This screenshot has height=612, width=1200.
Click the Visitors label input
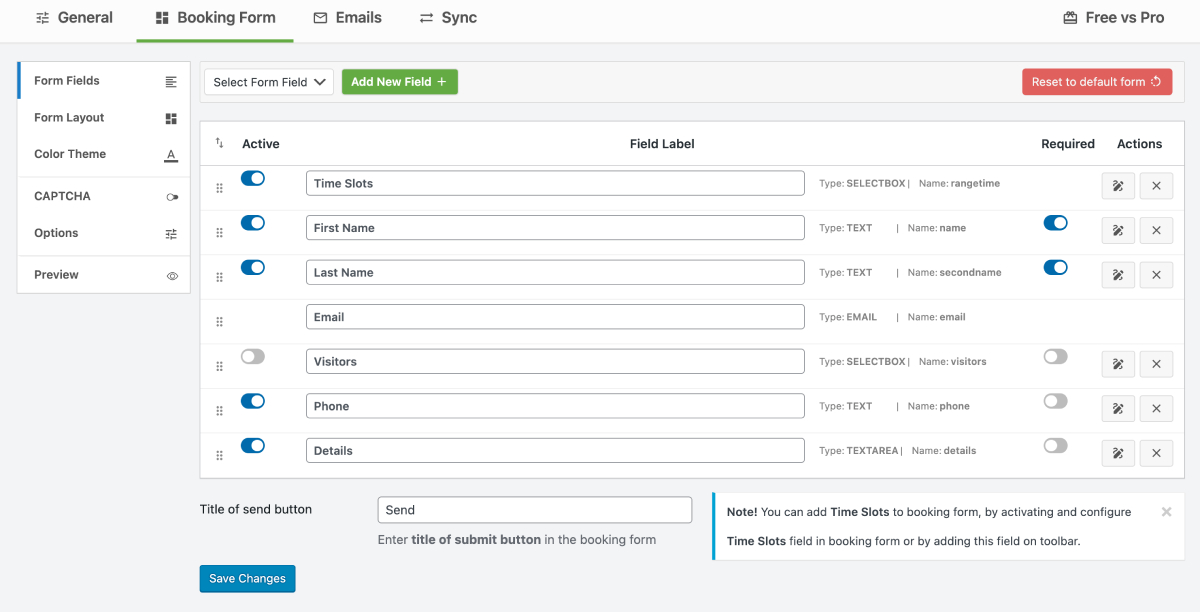click(555, 361)
